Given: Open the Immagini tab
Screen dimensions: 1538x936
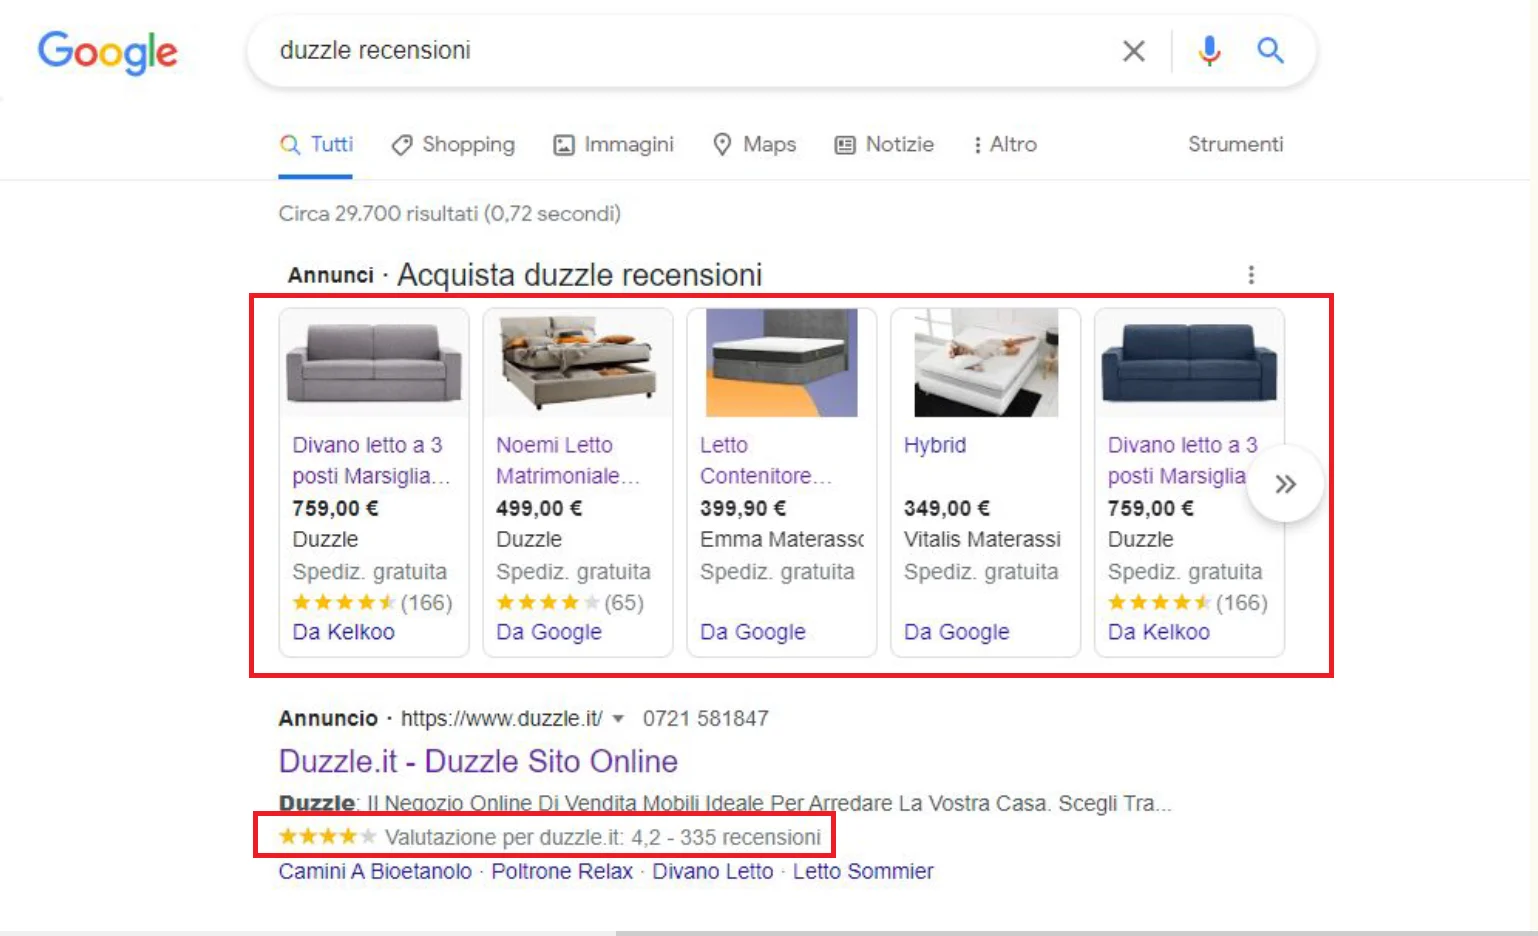Looking at the screenshot, I should 614,145.
